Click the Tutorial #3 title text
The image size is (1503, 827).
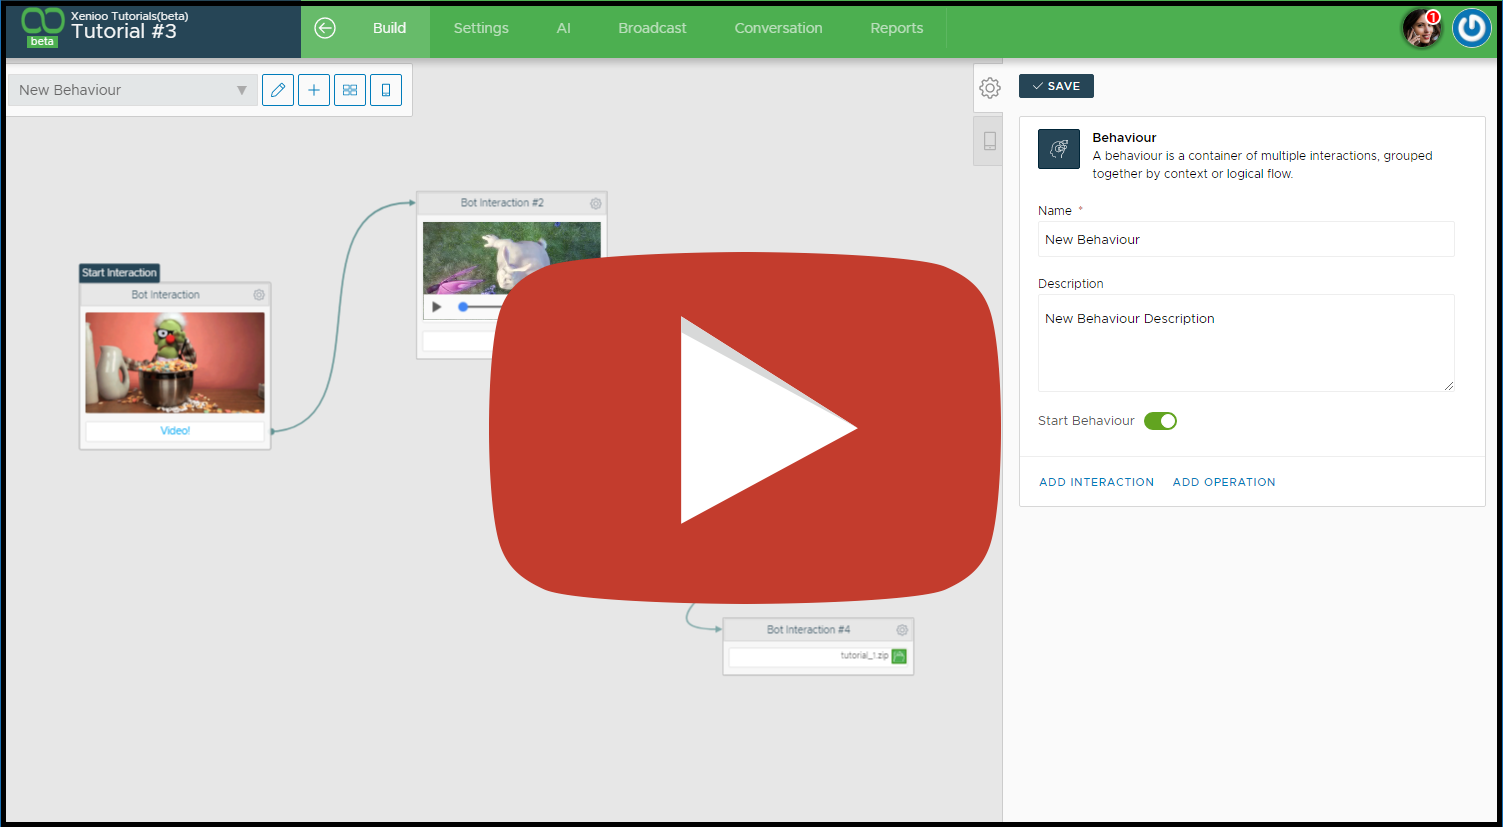pos(124,32)
